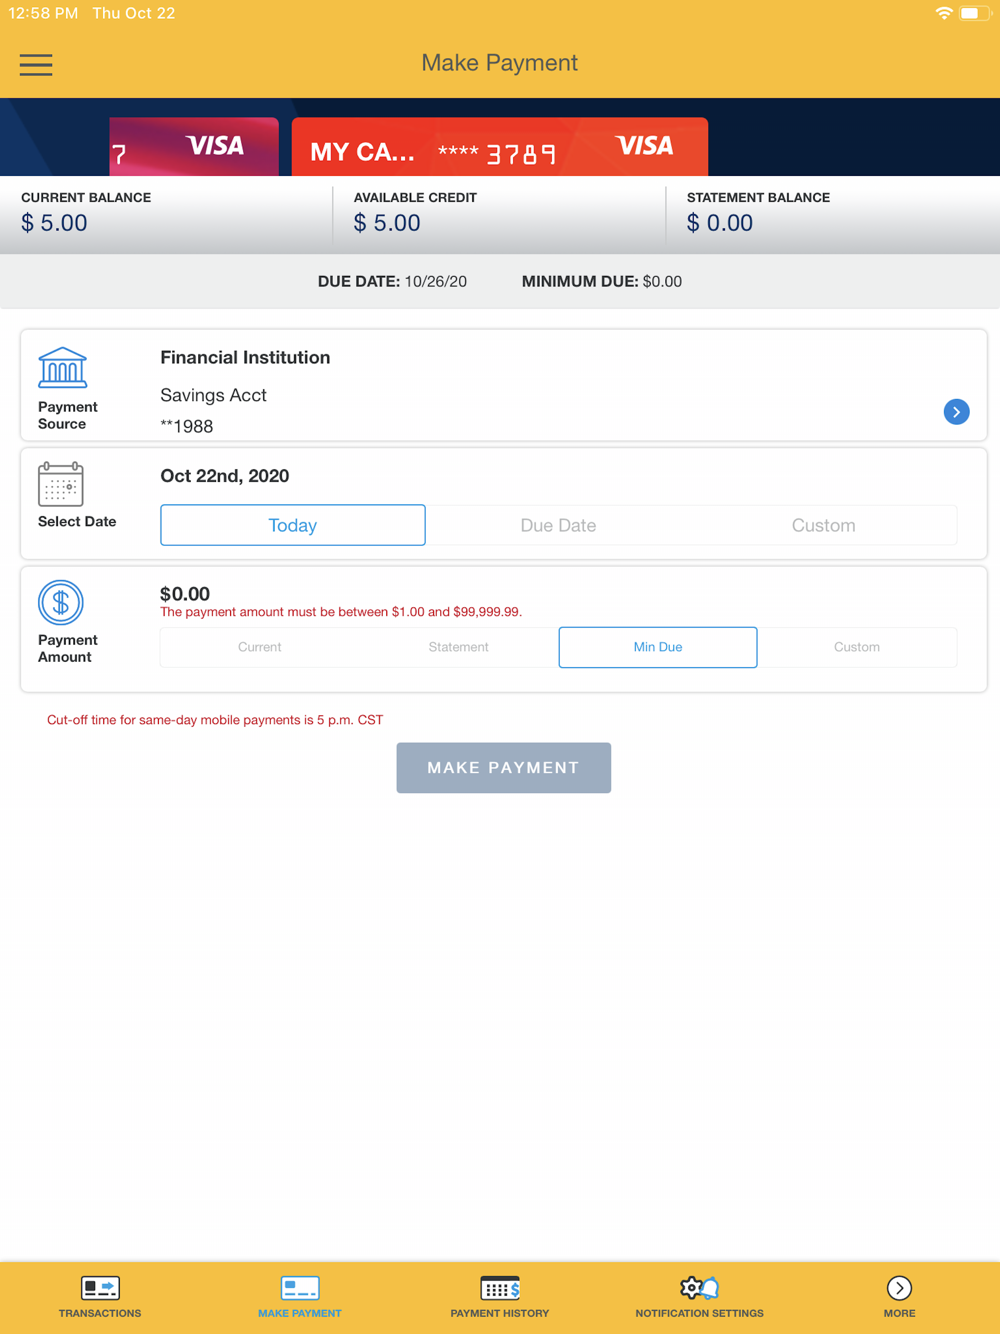Tap the Savings Acct label
Viewport: 1000px width, 1334px height.
click(213, 395)
